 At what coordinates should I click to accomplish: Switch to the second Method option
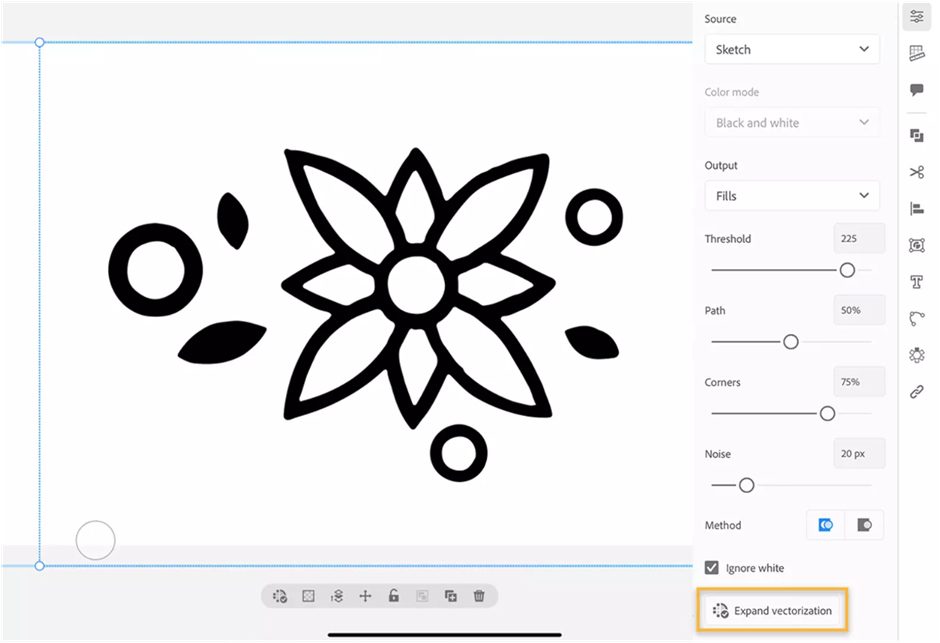tap(863, 524)
